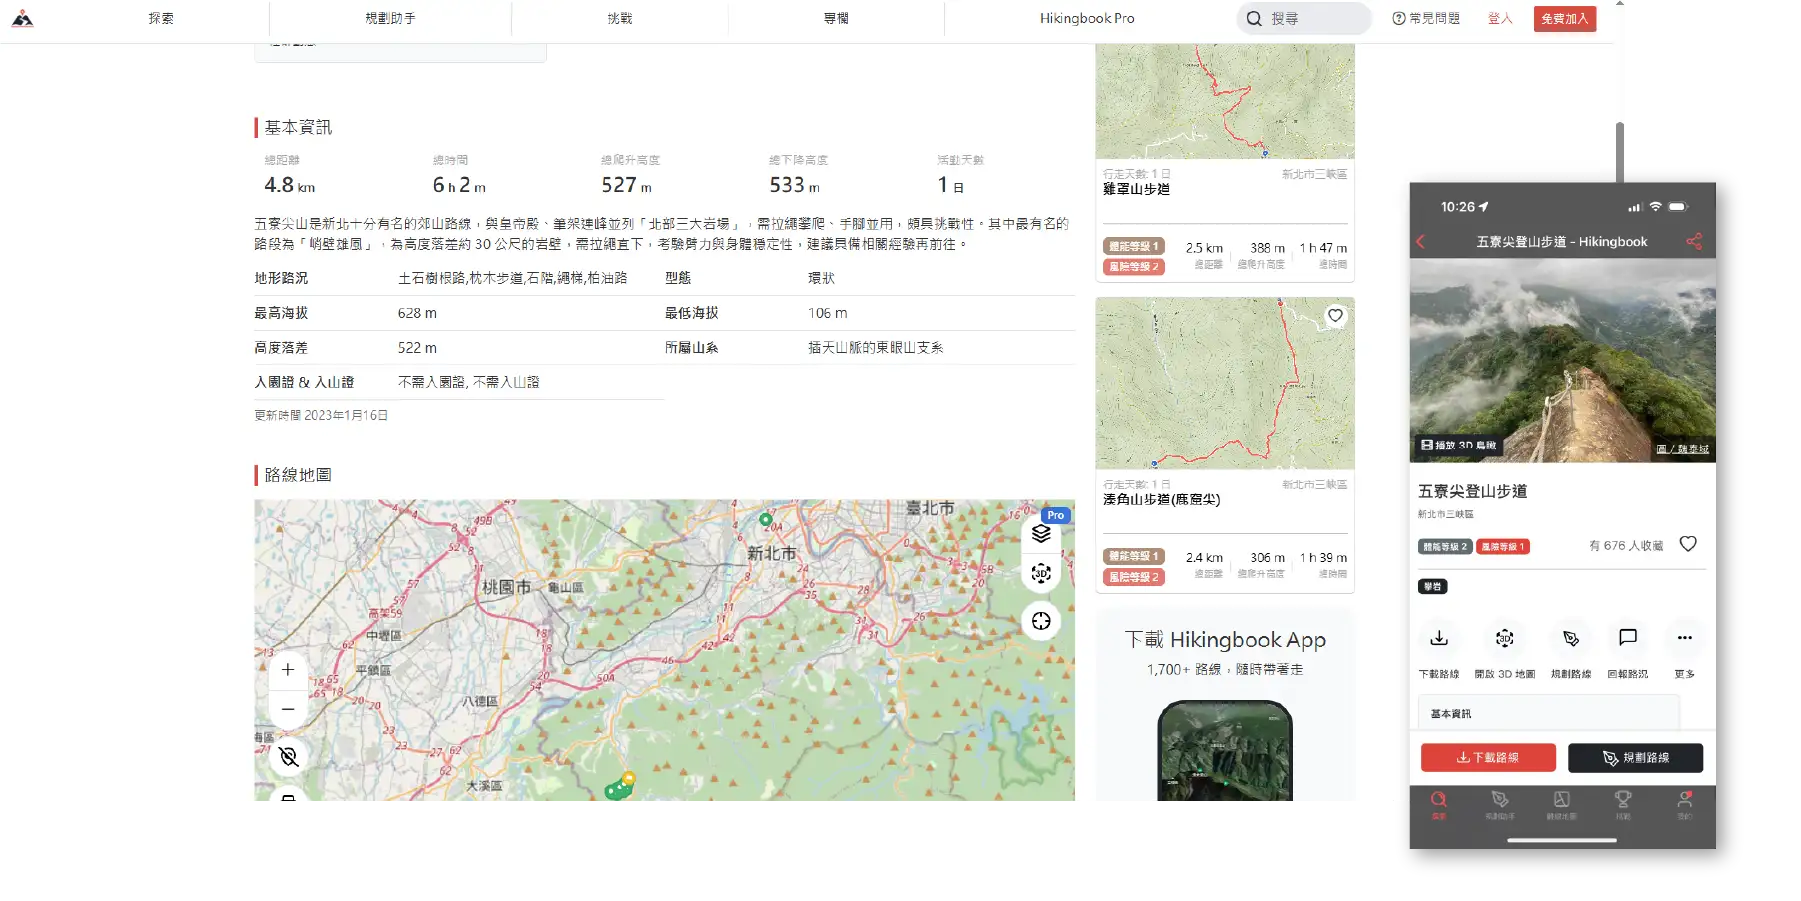The image size is (1801, 901).
Task: Open the 基本資訊 card on phone
Action: click(x=1549, y=713)
